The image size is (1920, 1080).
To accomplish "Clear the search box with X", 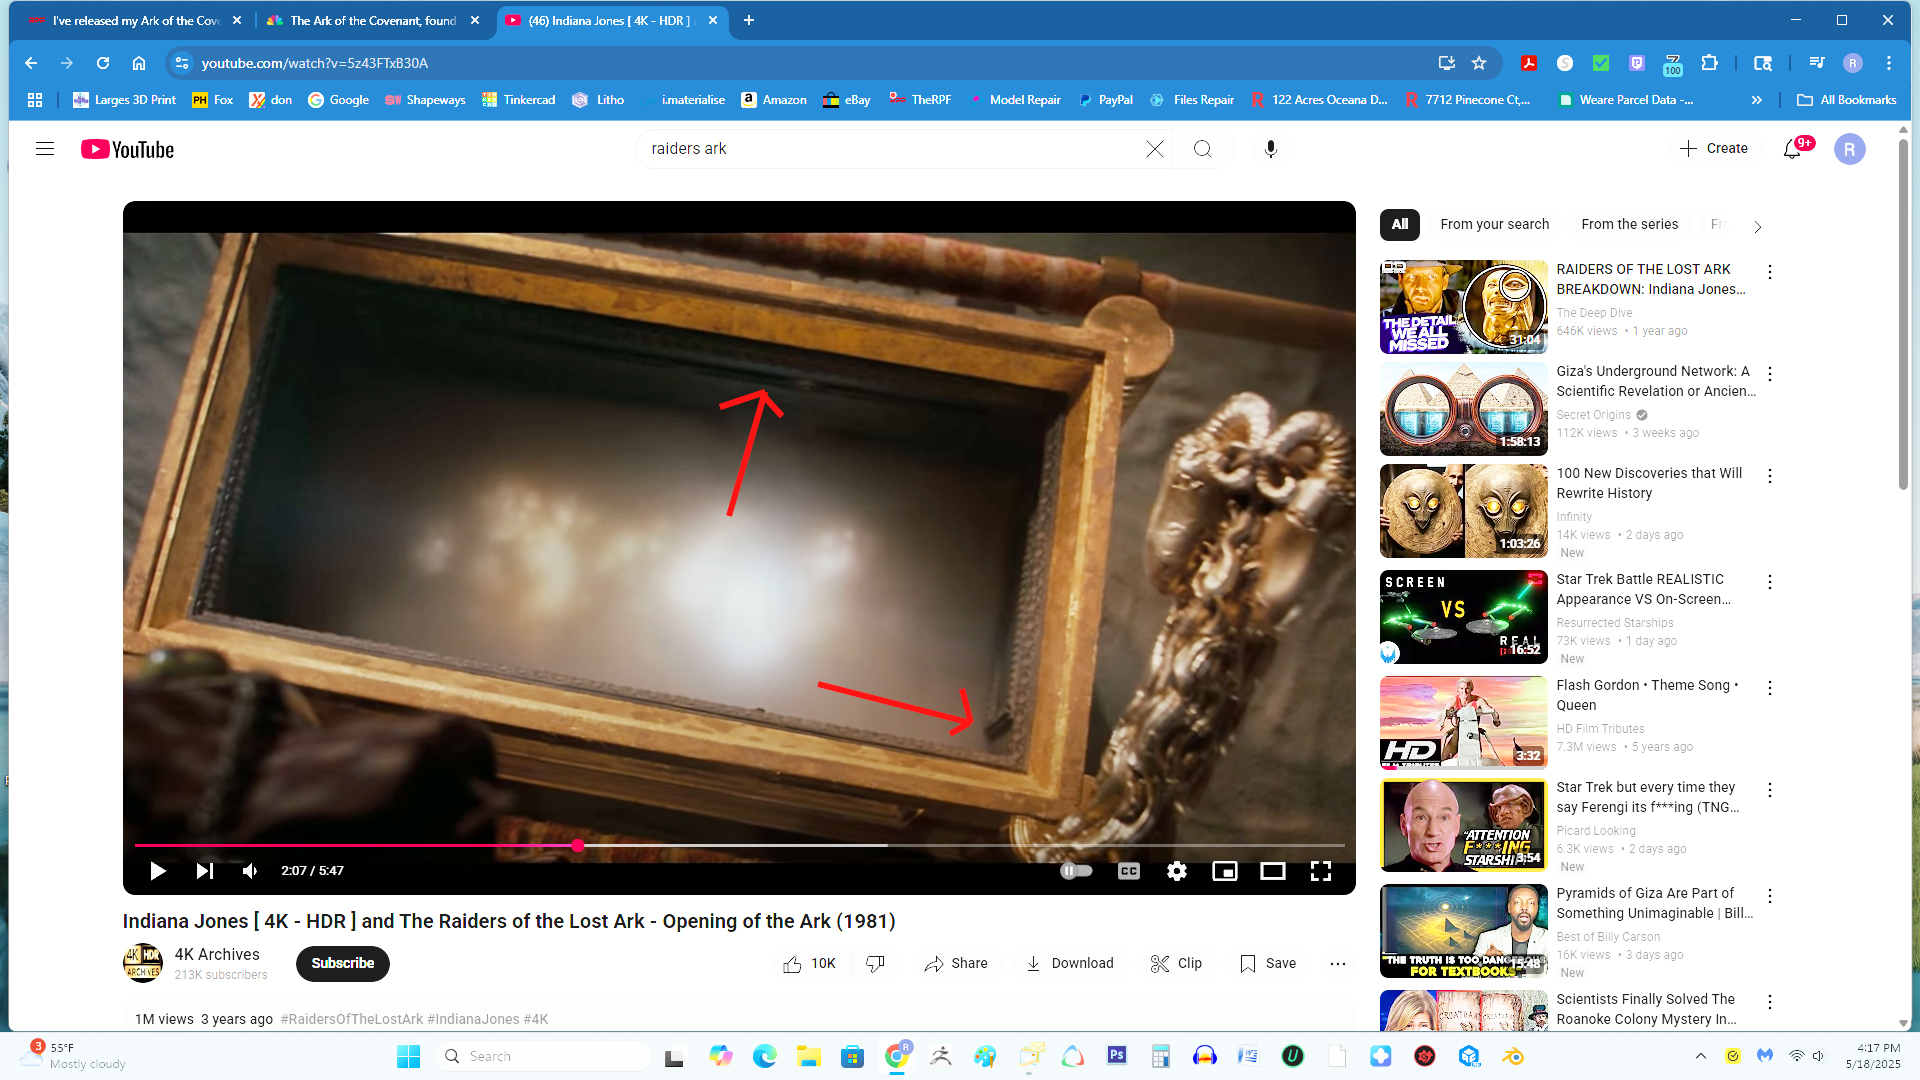I will (1155, 149).
